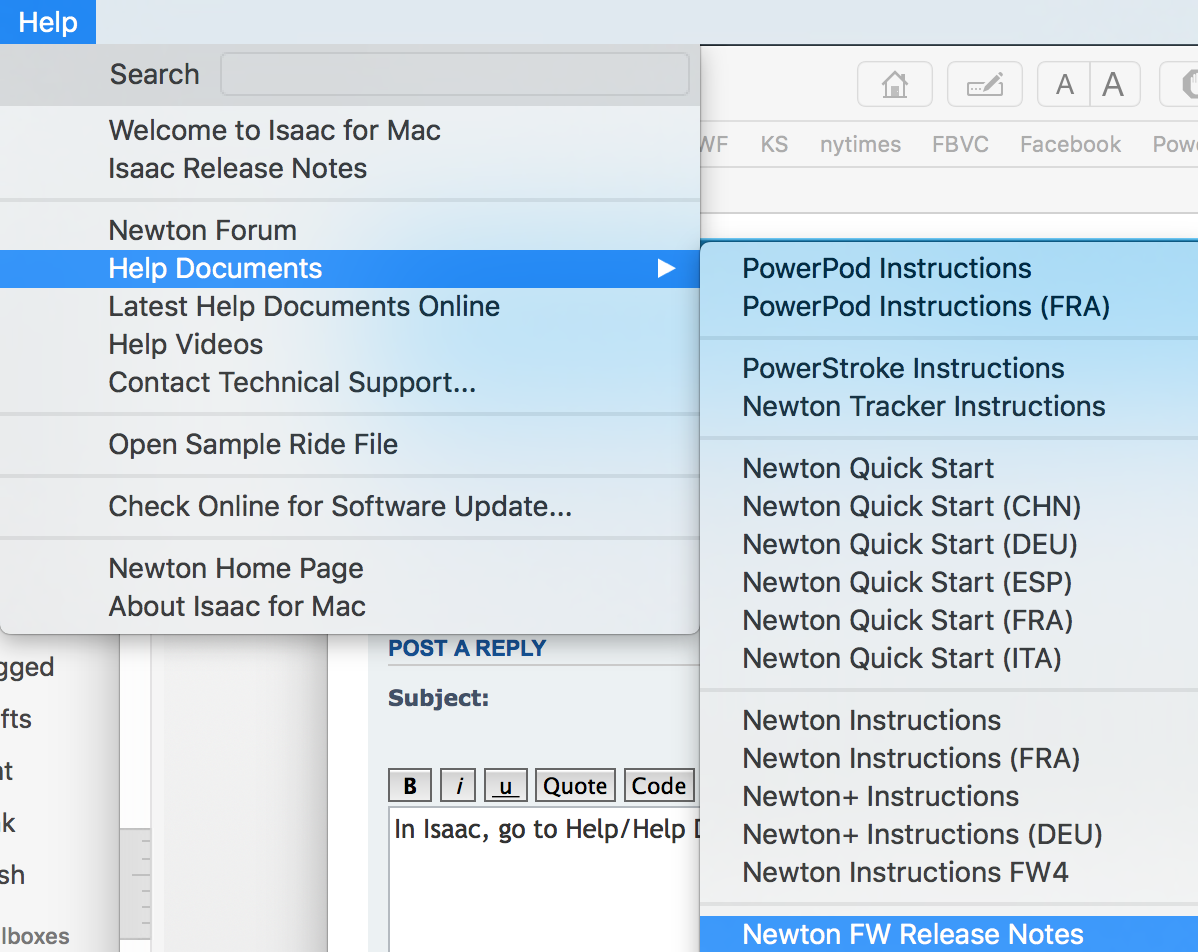Click into the reply message text area

click(545, 879)
